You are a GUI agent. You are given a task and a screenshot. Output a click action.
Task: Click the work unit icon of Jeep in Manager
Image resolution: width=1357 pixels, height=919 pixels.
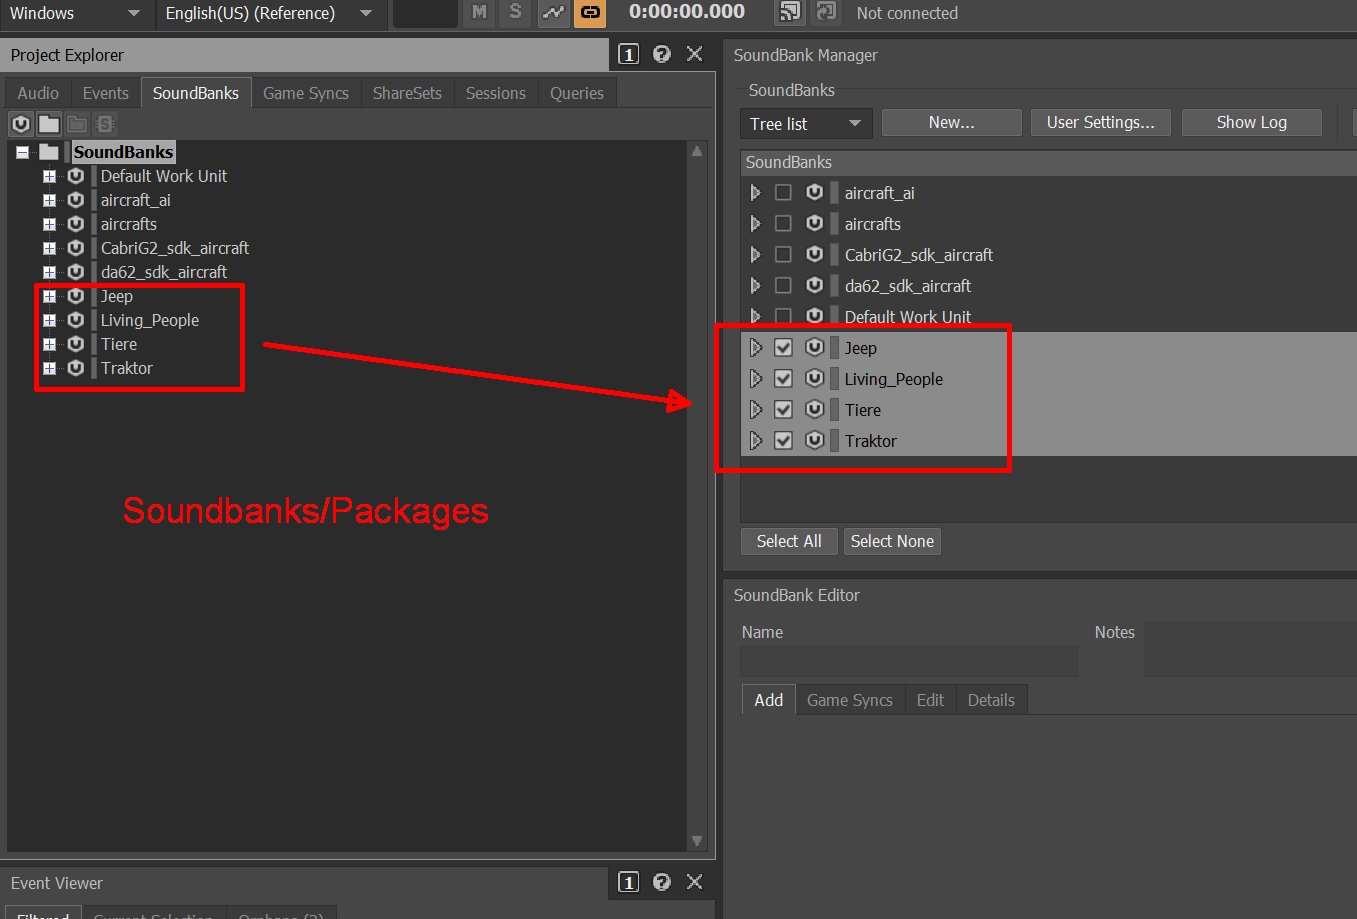point(815,348)
